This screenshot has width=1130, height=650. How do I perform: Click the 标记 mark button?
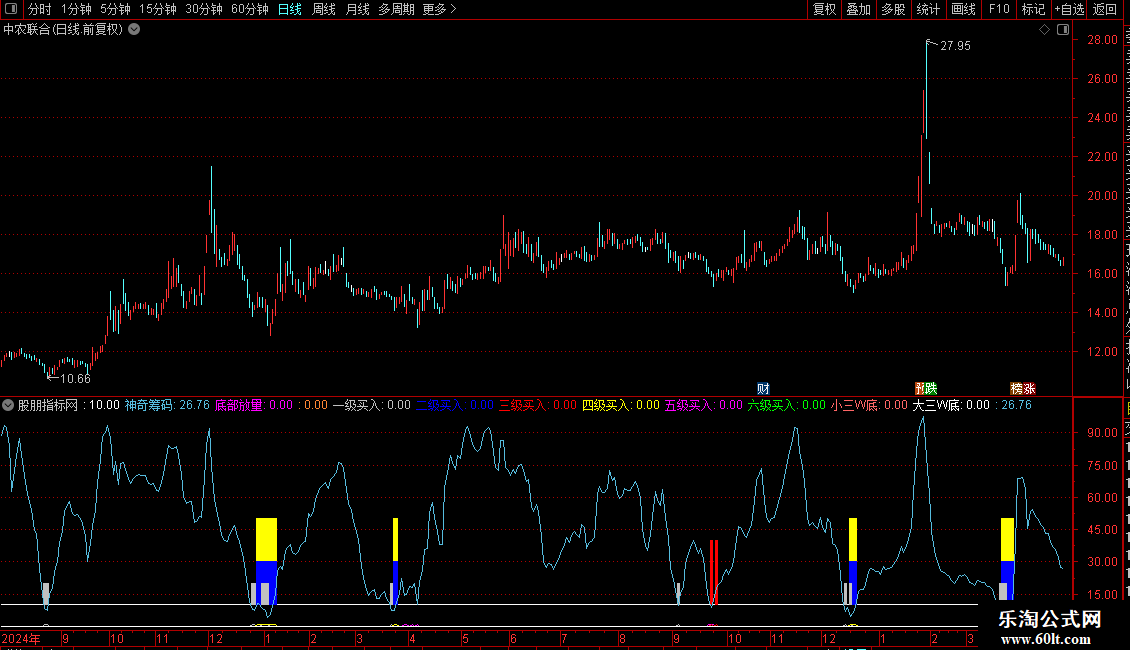tap(1033, 9)
